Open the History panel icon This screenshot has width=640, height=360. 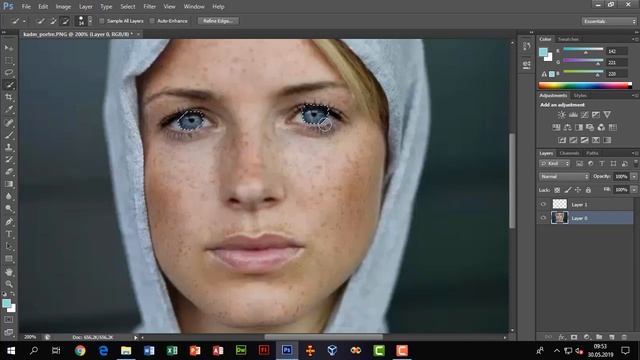[527, 46]
